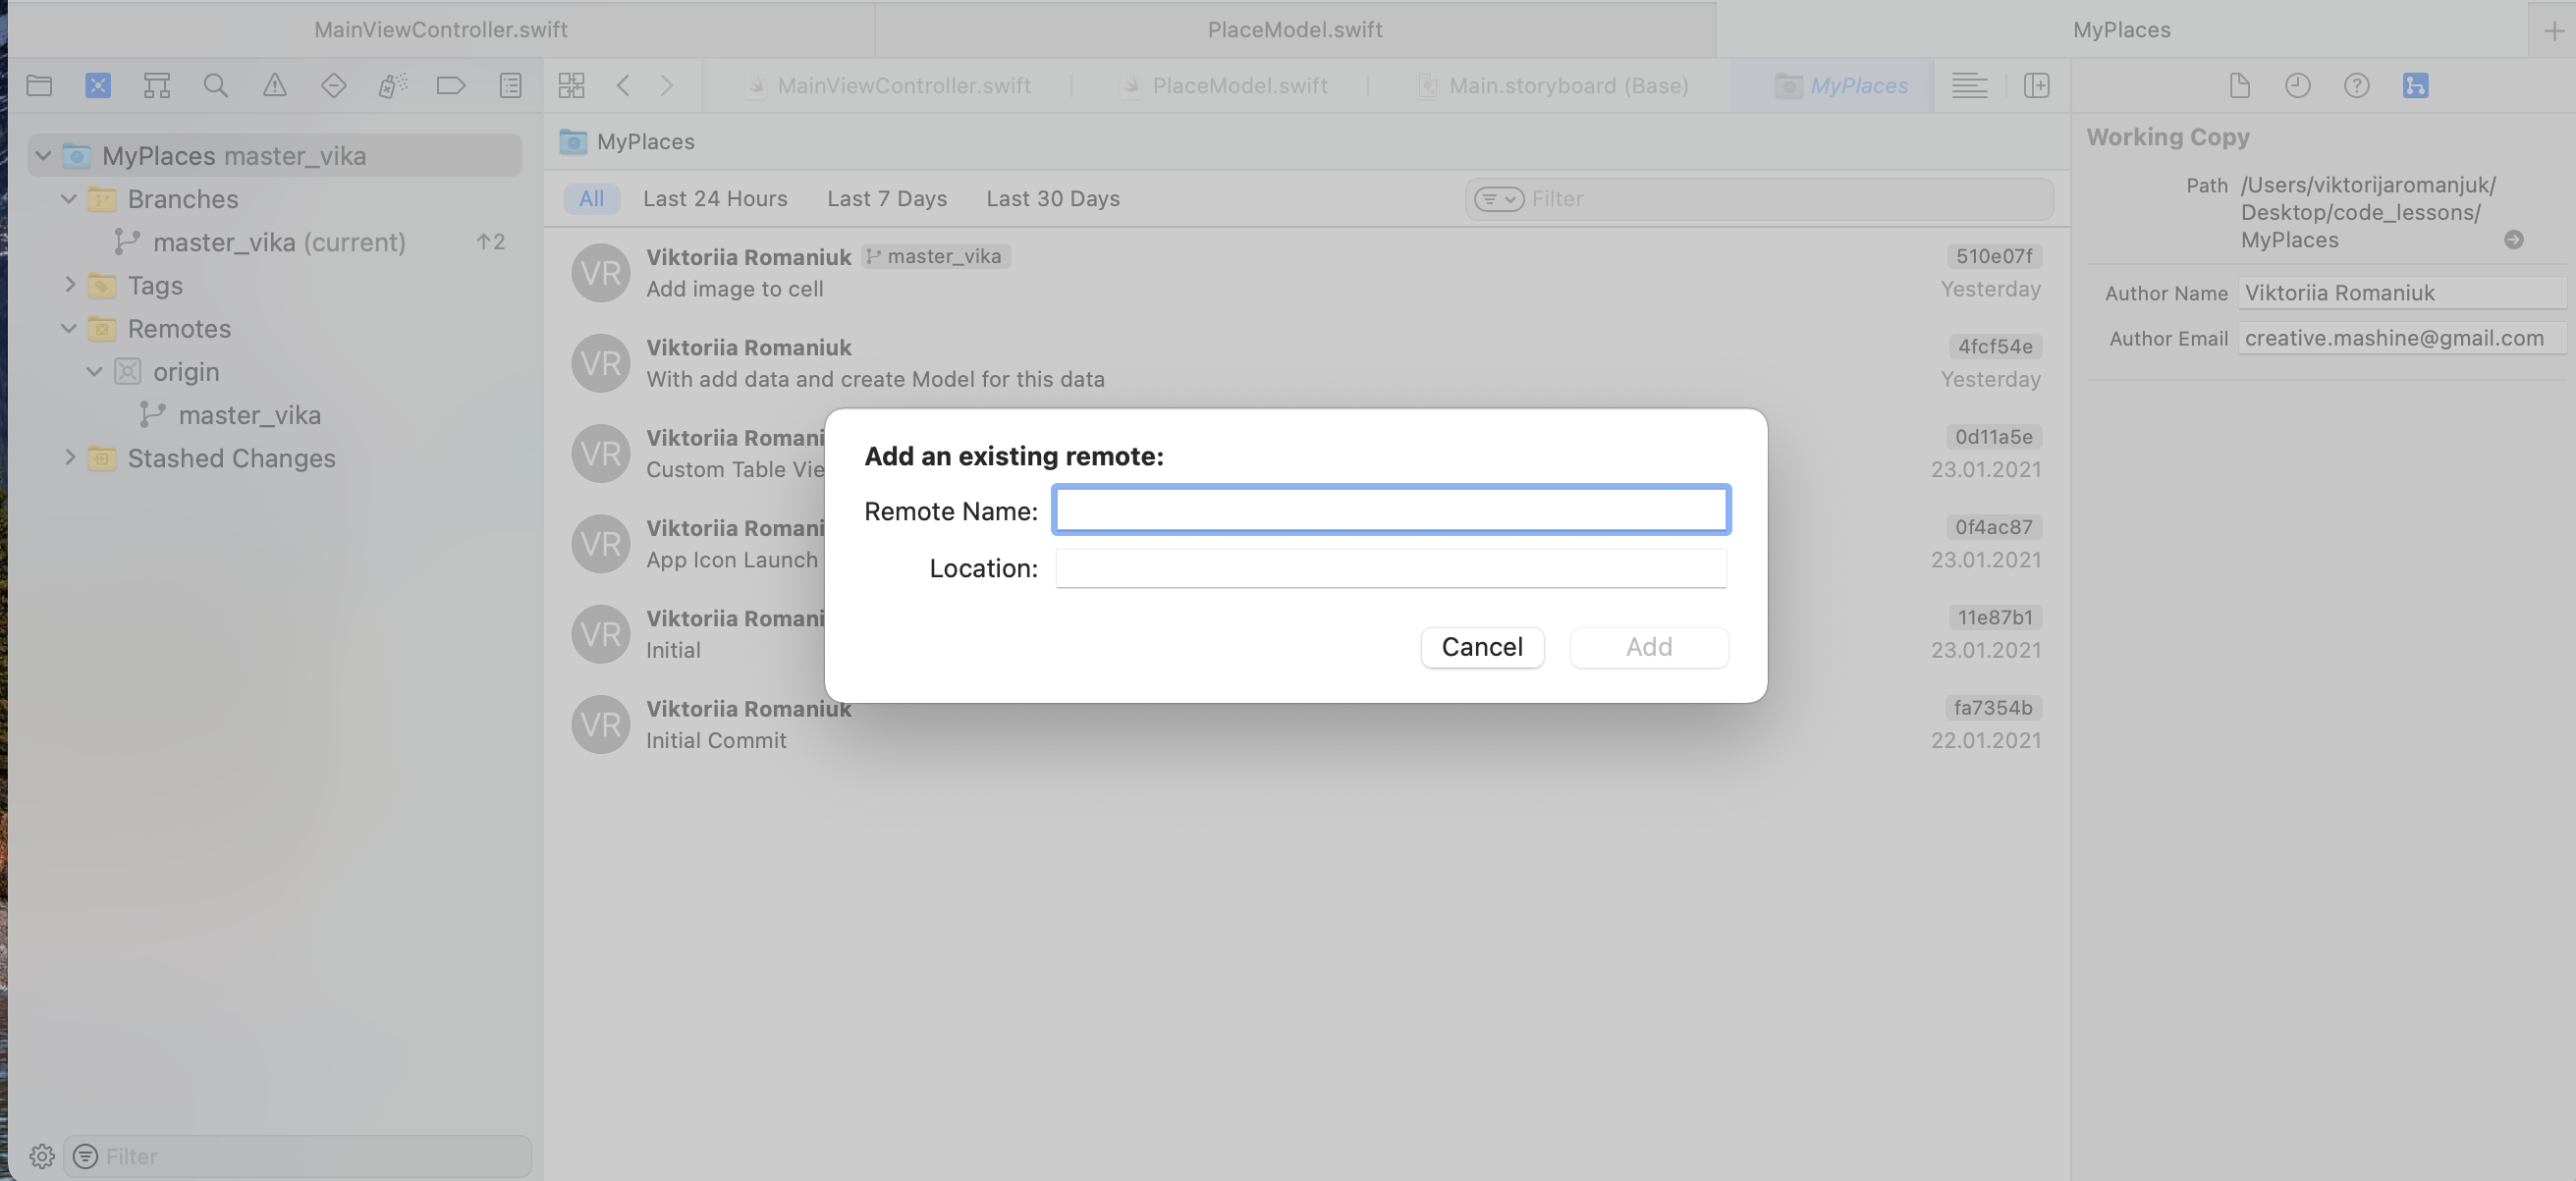Add editor on right icon
This screenshot has height=1181, width=2576.
click(2036, 85)
